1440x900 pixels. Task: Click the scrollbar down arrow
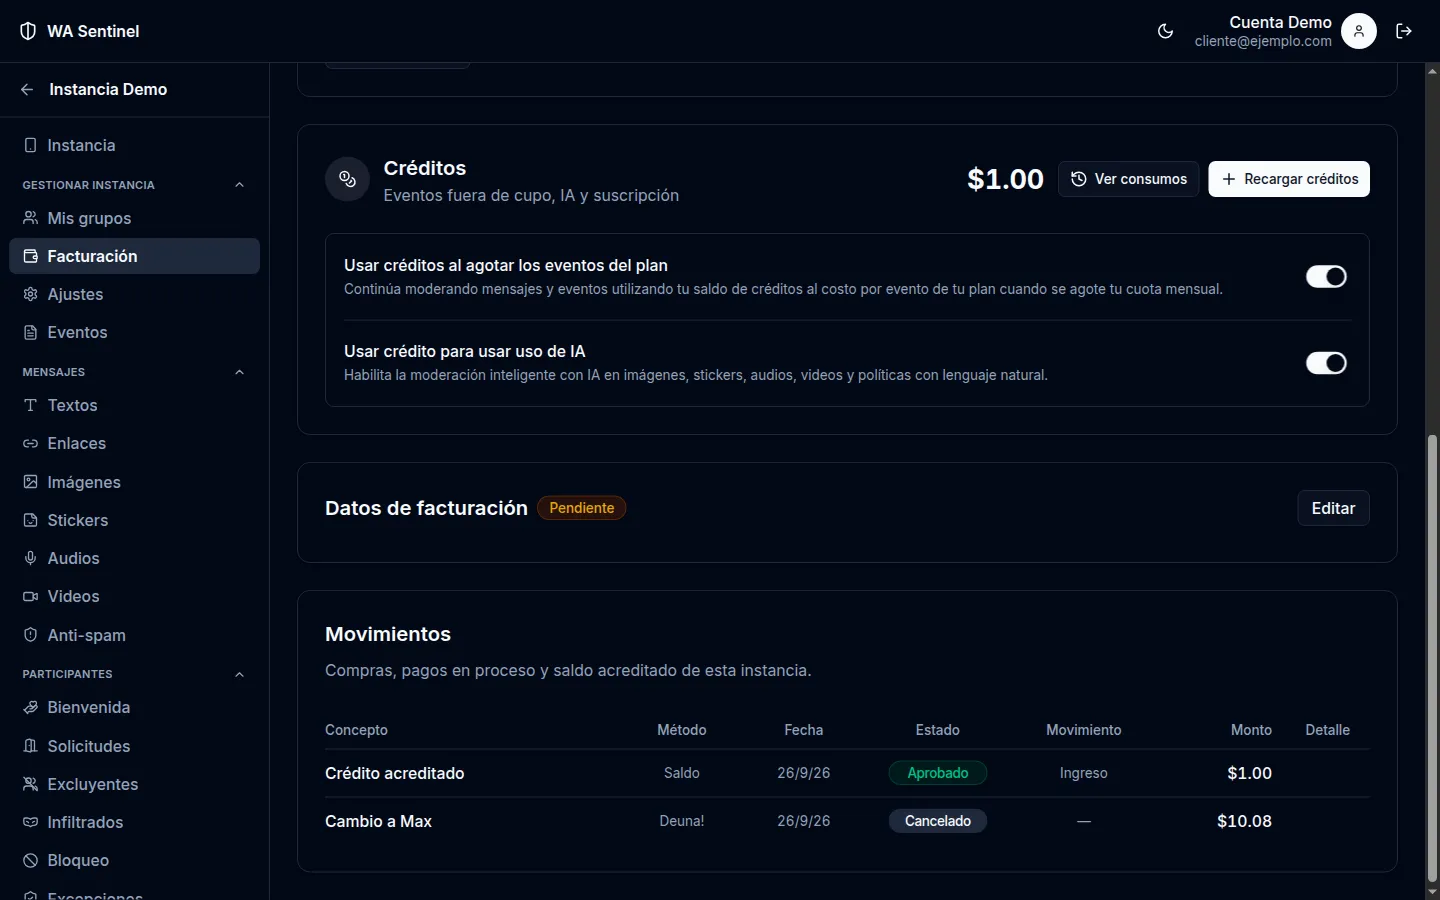[x=1432, y=891]
